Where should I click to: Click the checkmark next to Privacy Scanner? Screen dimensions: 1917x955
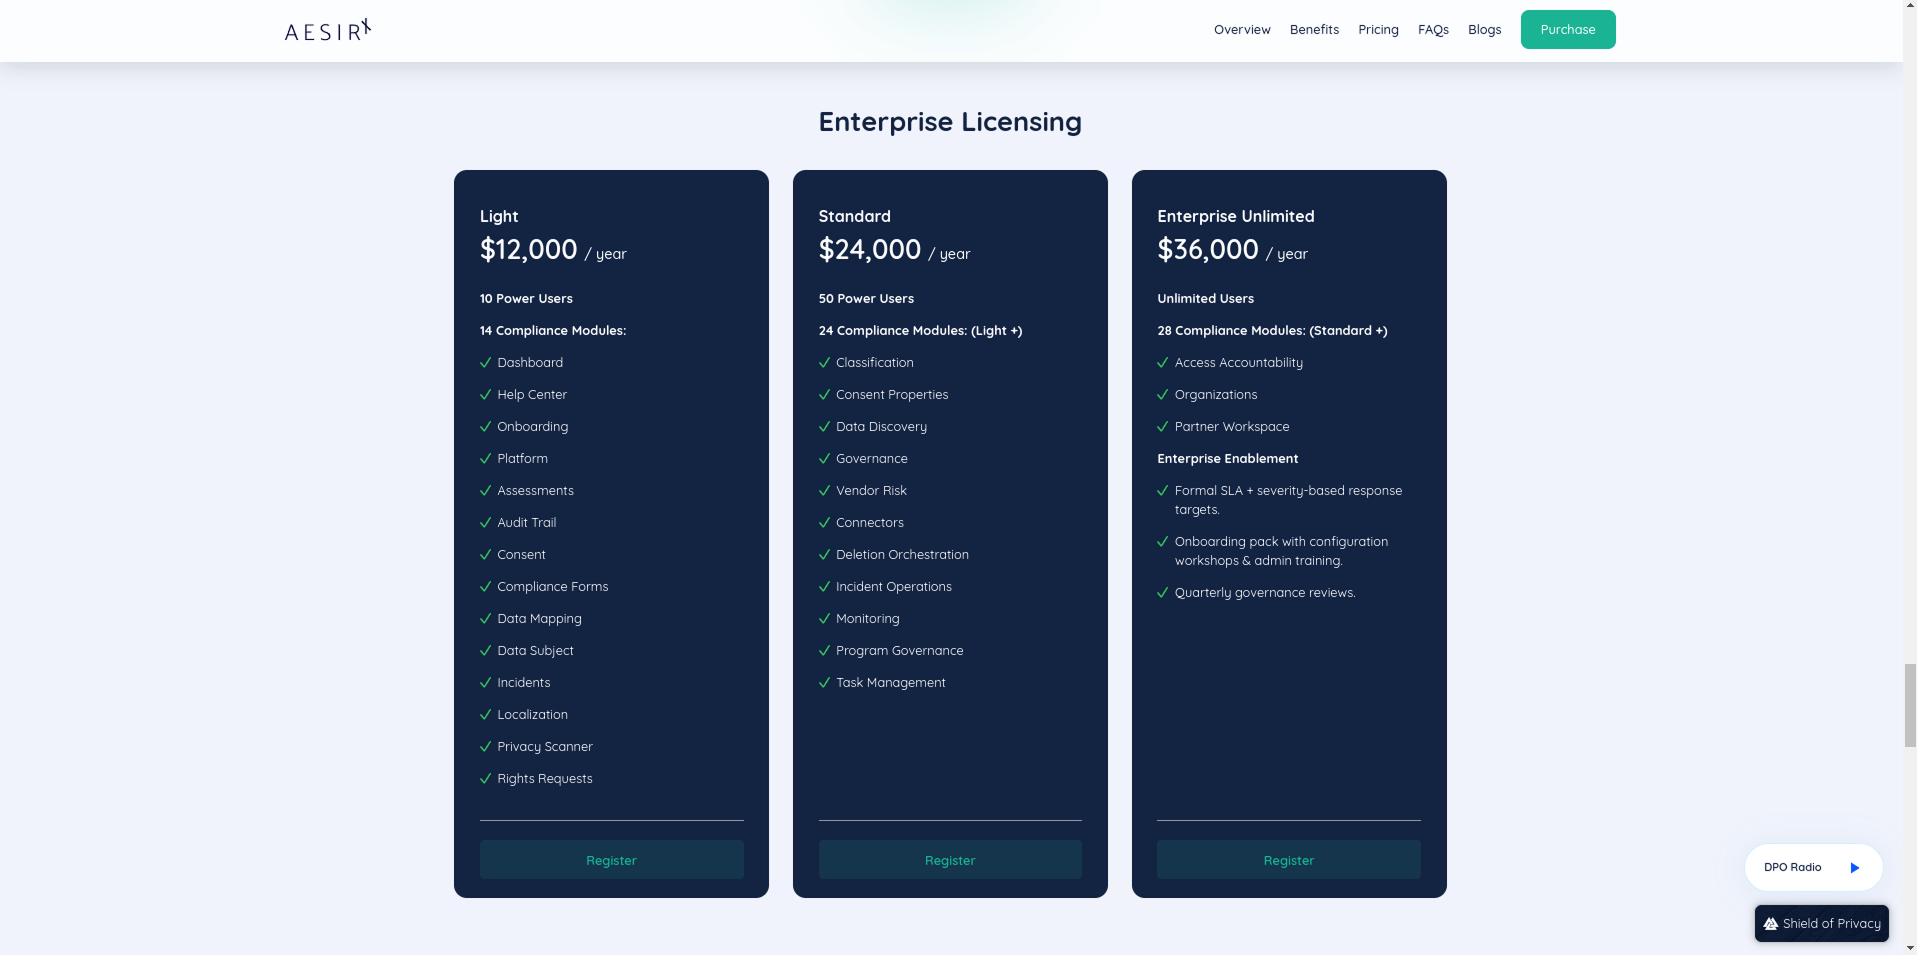[x=486, y=747]
